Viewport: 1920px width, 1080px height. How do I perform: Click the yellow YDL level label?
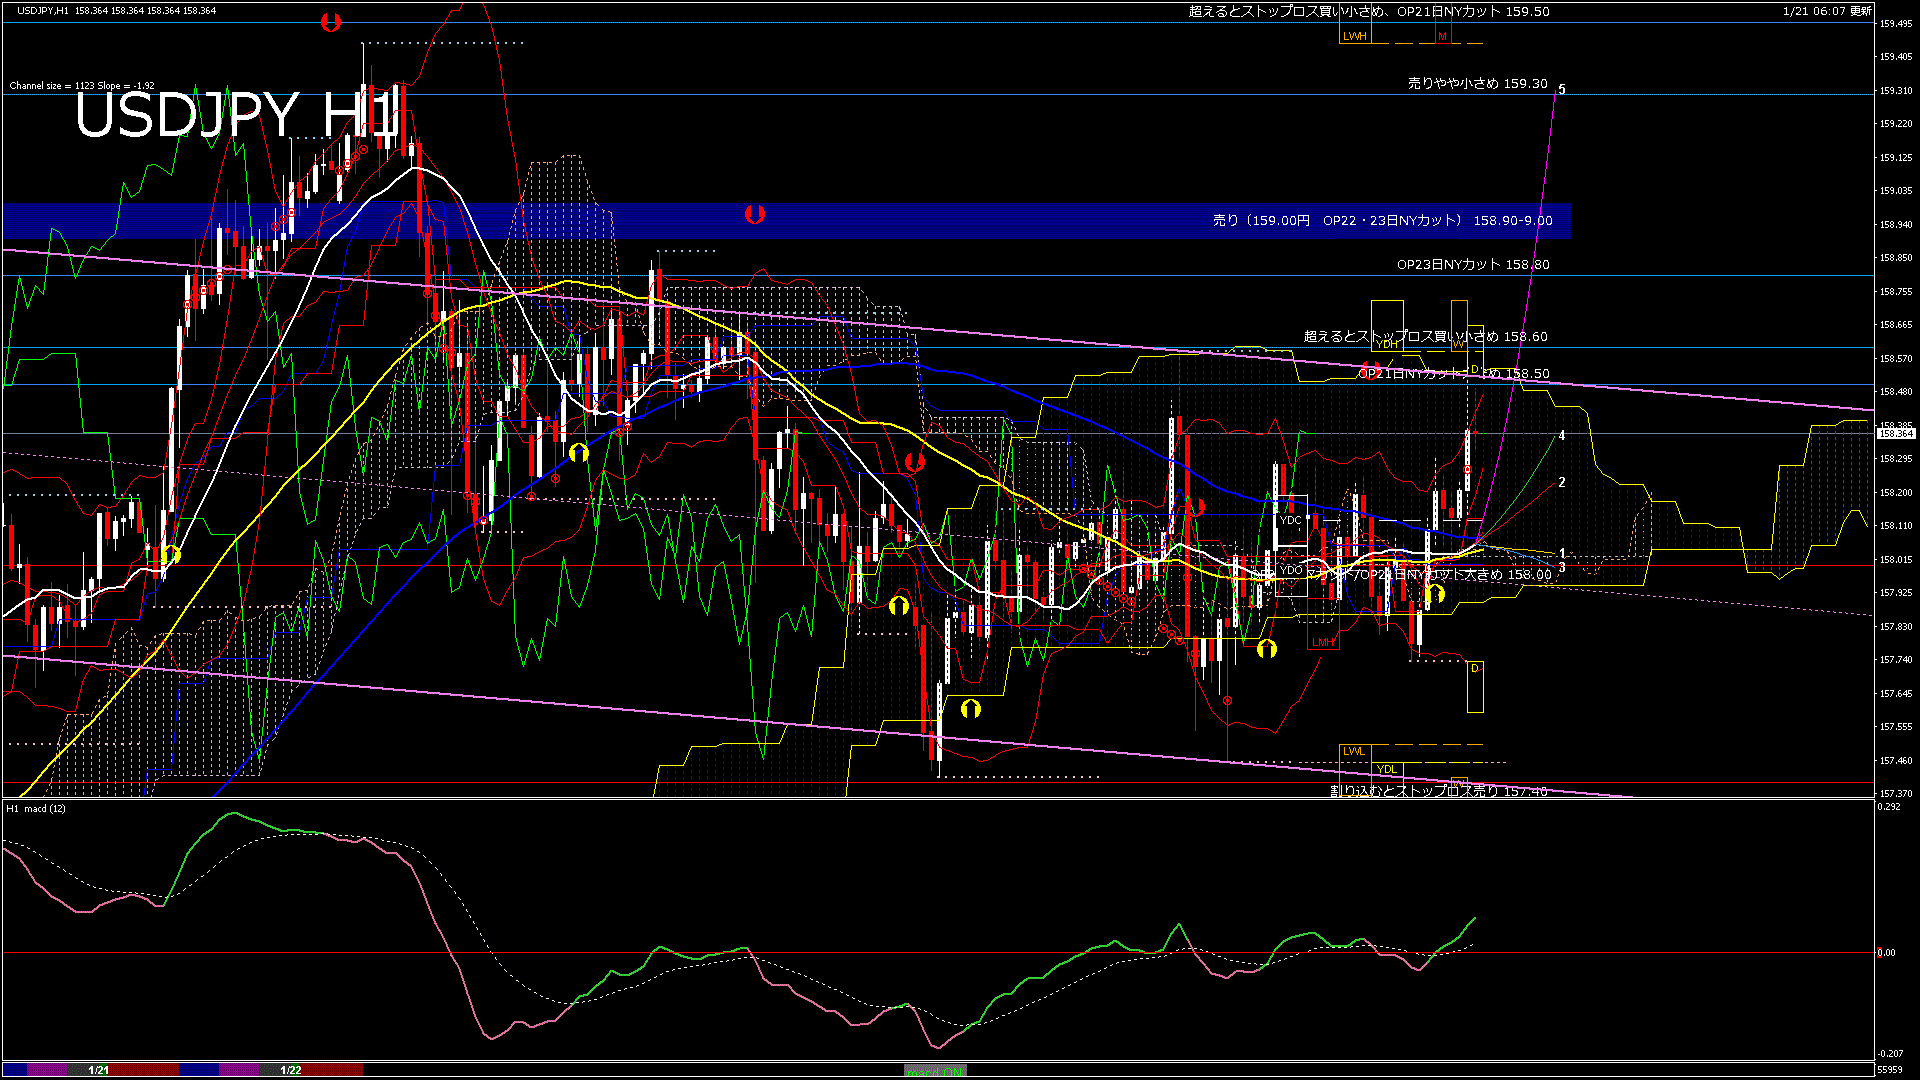click(1387, 769)
